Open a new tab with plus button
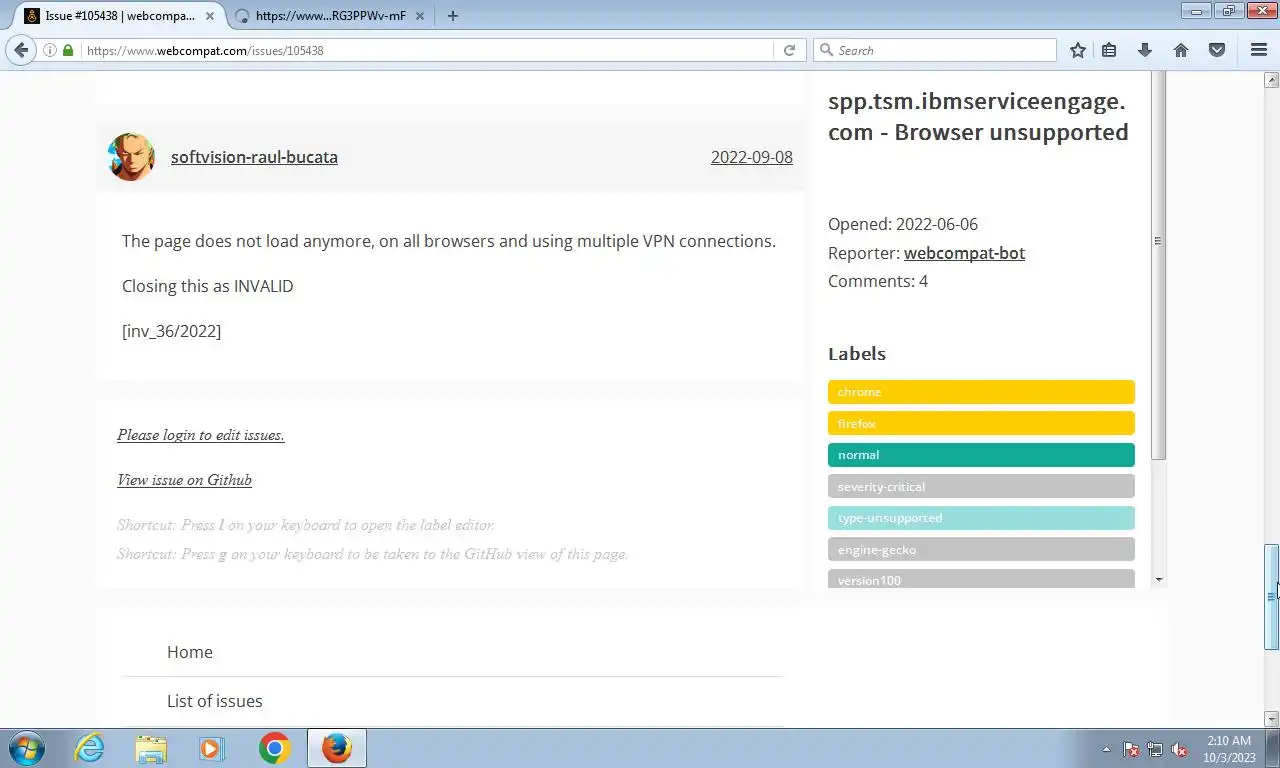Image resolution: width=1280 pixels, height=768 pixels. coord(453,15)
